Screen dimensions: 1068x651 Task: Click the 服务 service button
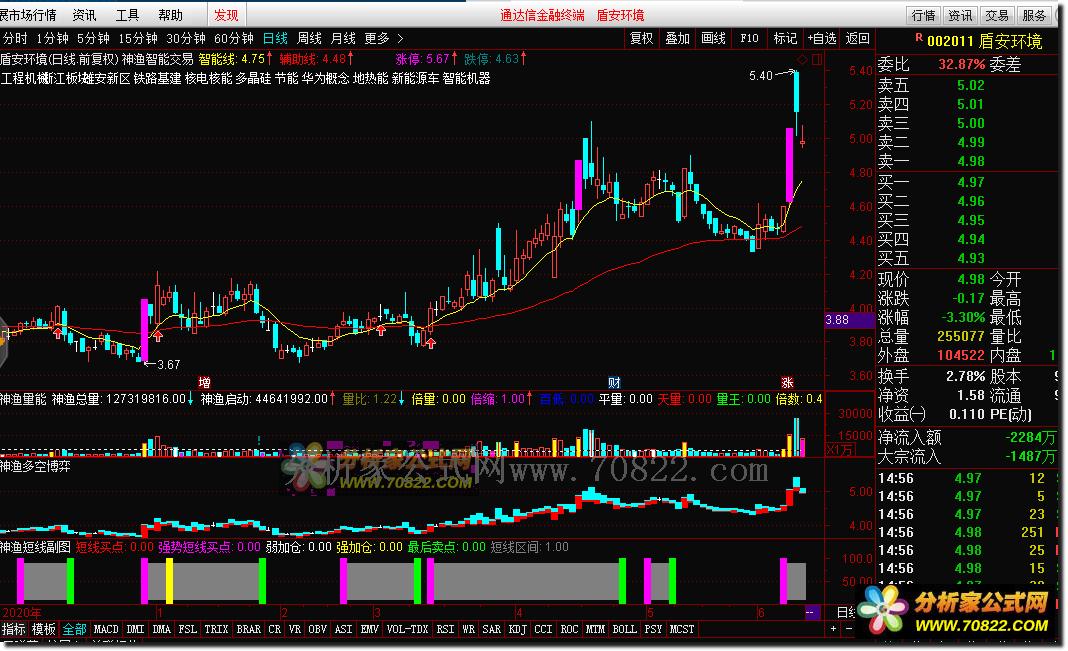[x=1034, y=15]
